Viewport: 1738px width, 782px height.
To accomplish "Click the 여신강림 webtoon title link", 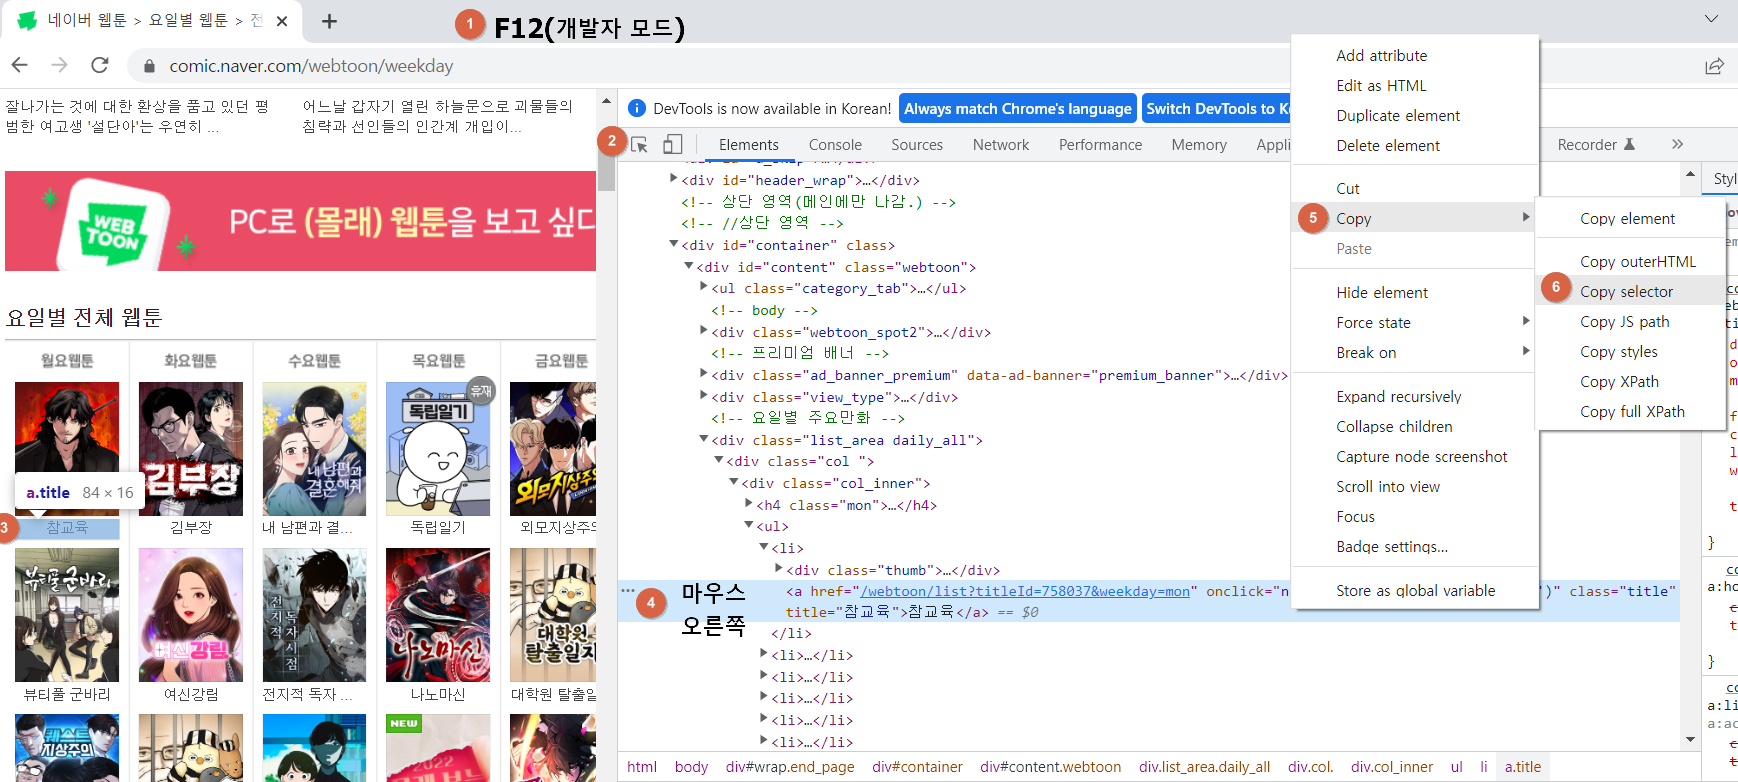I will point(192,694).
